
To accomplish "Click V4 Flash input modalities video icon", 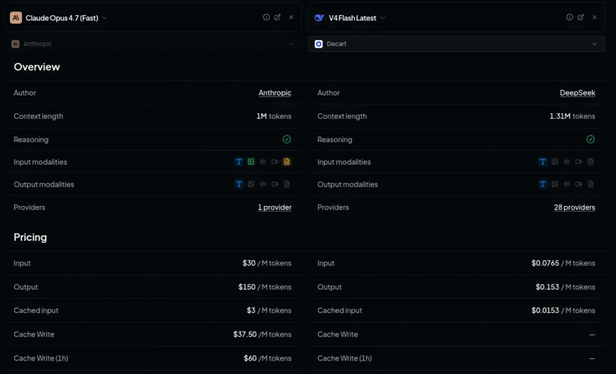I will tap(578, 162).
